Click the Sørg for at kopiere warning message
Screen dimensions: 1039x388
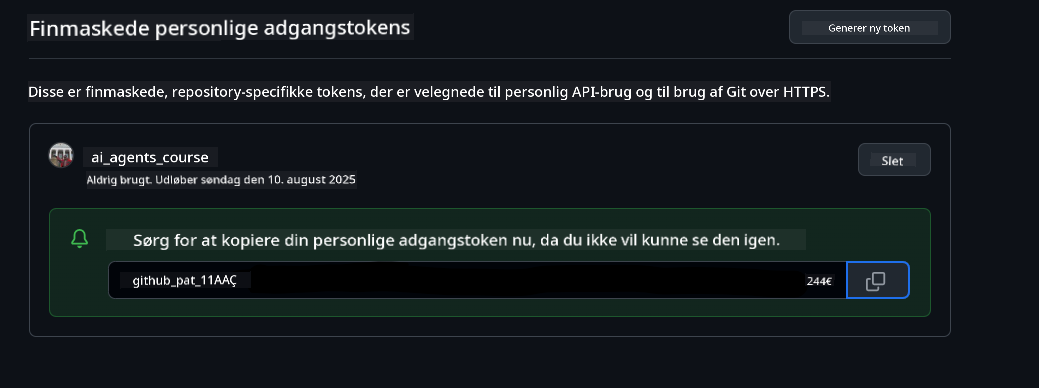pyautogui.click(x=456, y=240)
